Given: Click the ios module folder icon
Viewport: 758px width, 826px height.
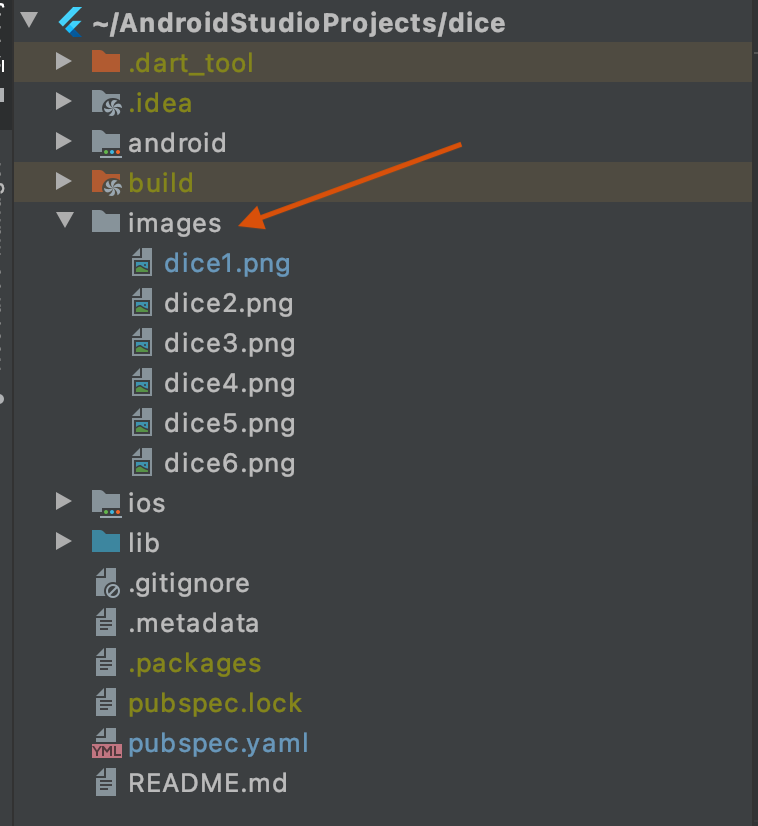Looking at the screenshot, I should coord(105,503).
